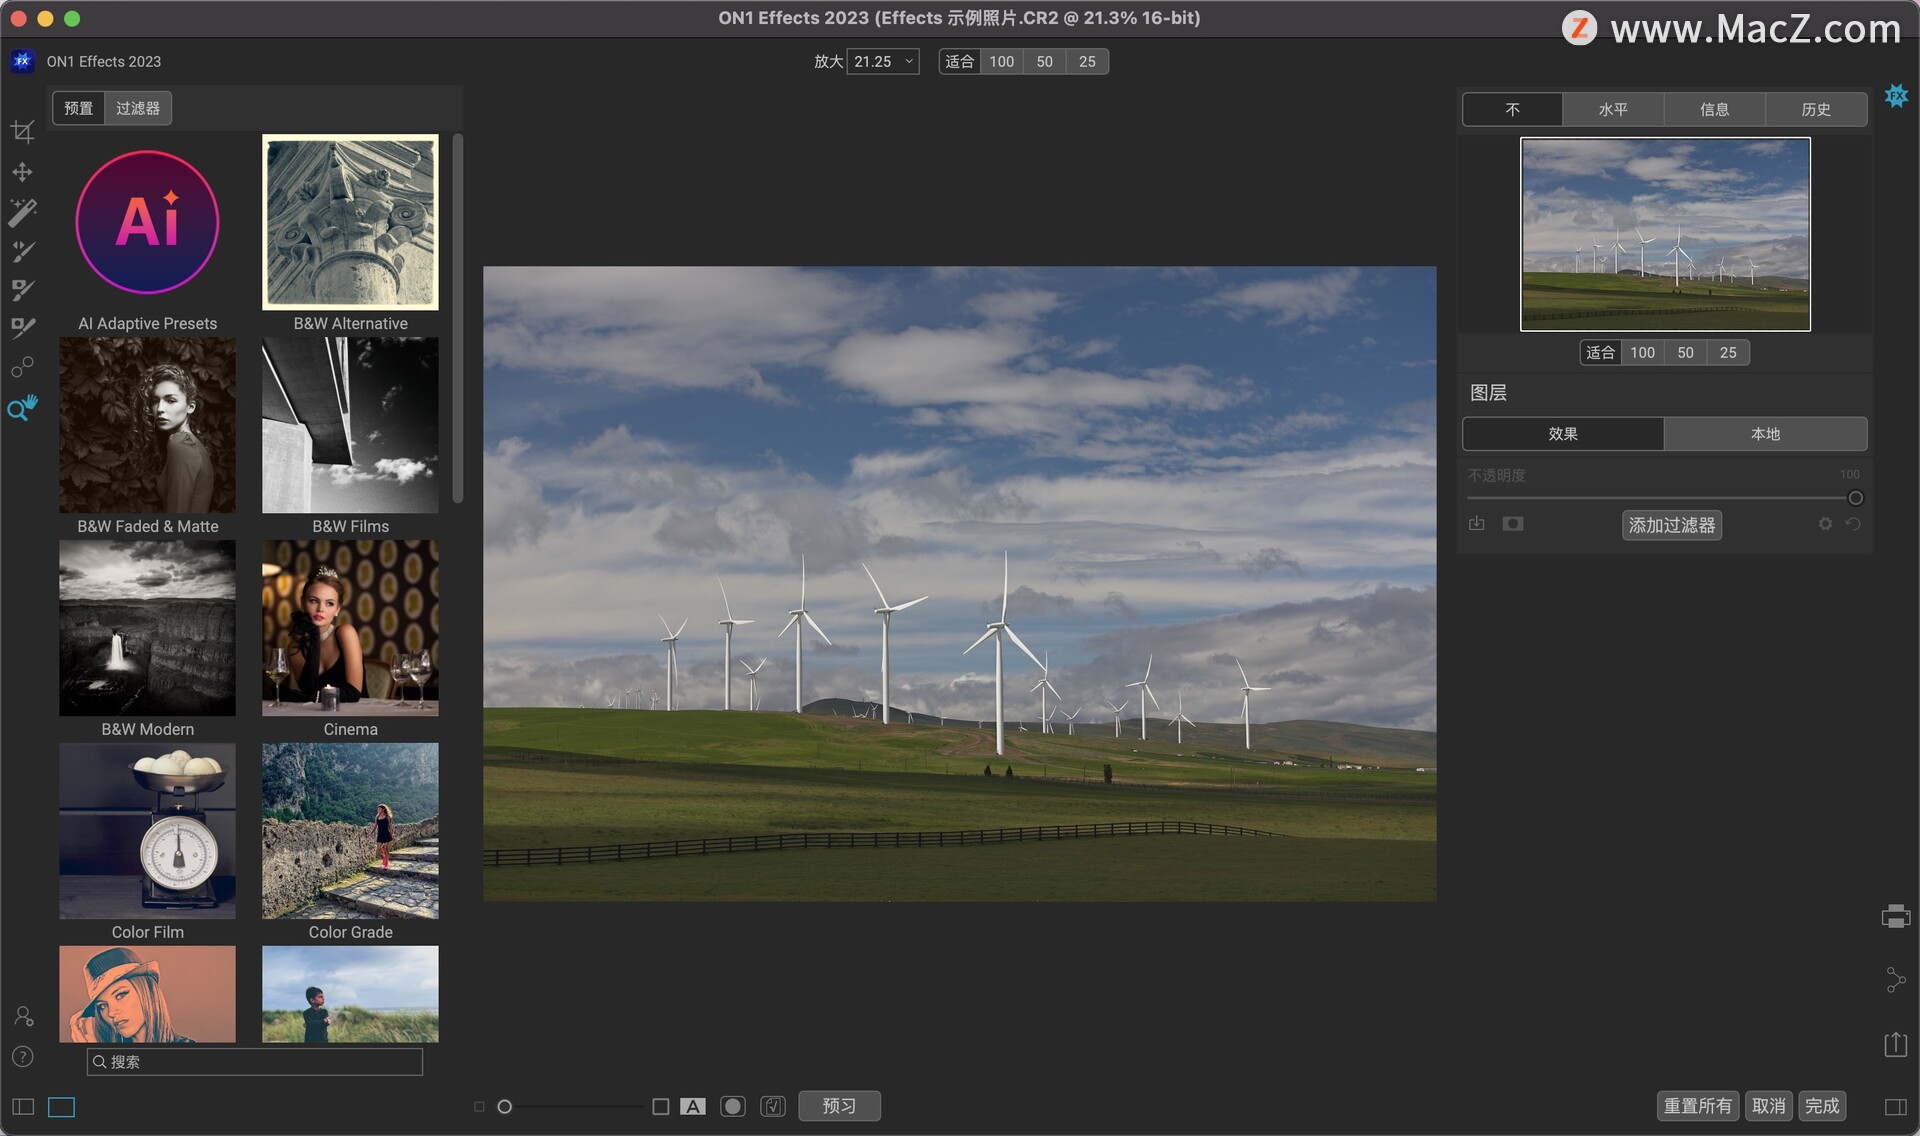Switch to the 过滤器 tab
The image size is (1920, 1136).
tap(137, 108)
